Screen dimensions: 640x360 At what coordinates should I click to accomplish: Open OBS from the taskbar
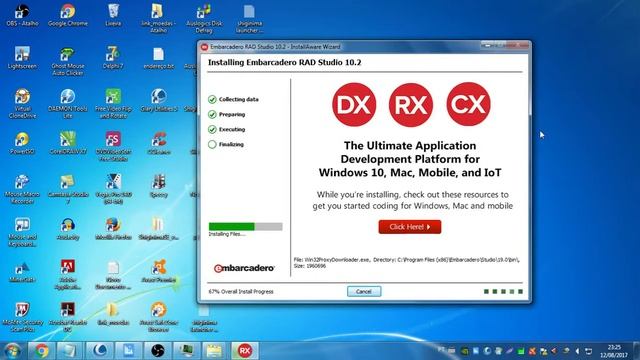158,351
